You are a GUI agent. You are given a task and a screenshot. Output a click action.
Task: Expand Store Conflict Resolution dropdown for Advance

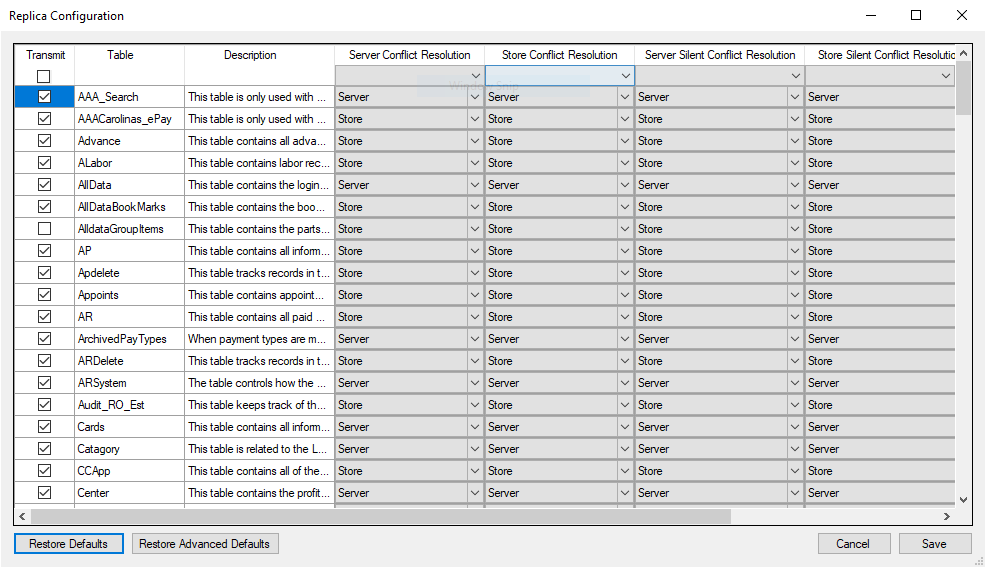[624, 141]
